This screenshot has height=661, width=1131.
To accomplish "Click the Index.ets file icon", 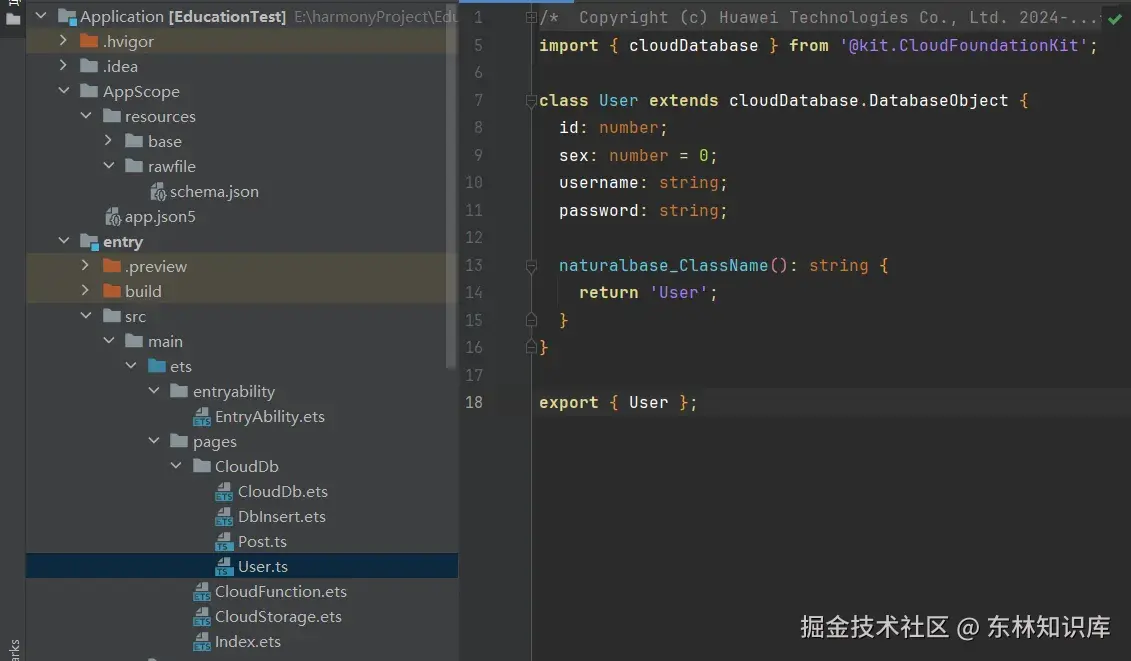I will coord(202,642).
